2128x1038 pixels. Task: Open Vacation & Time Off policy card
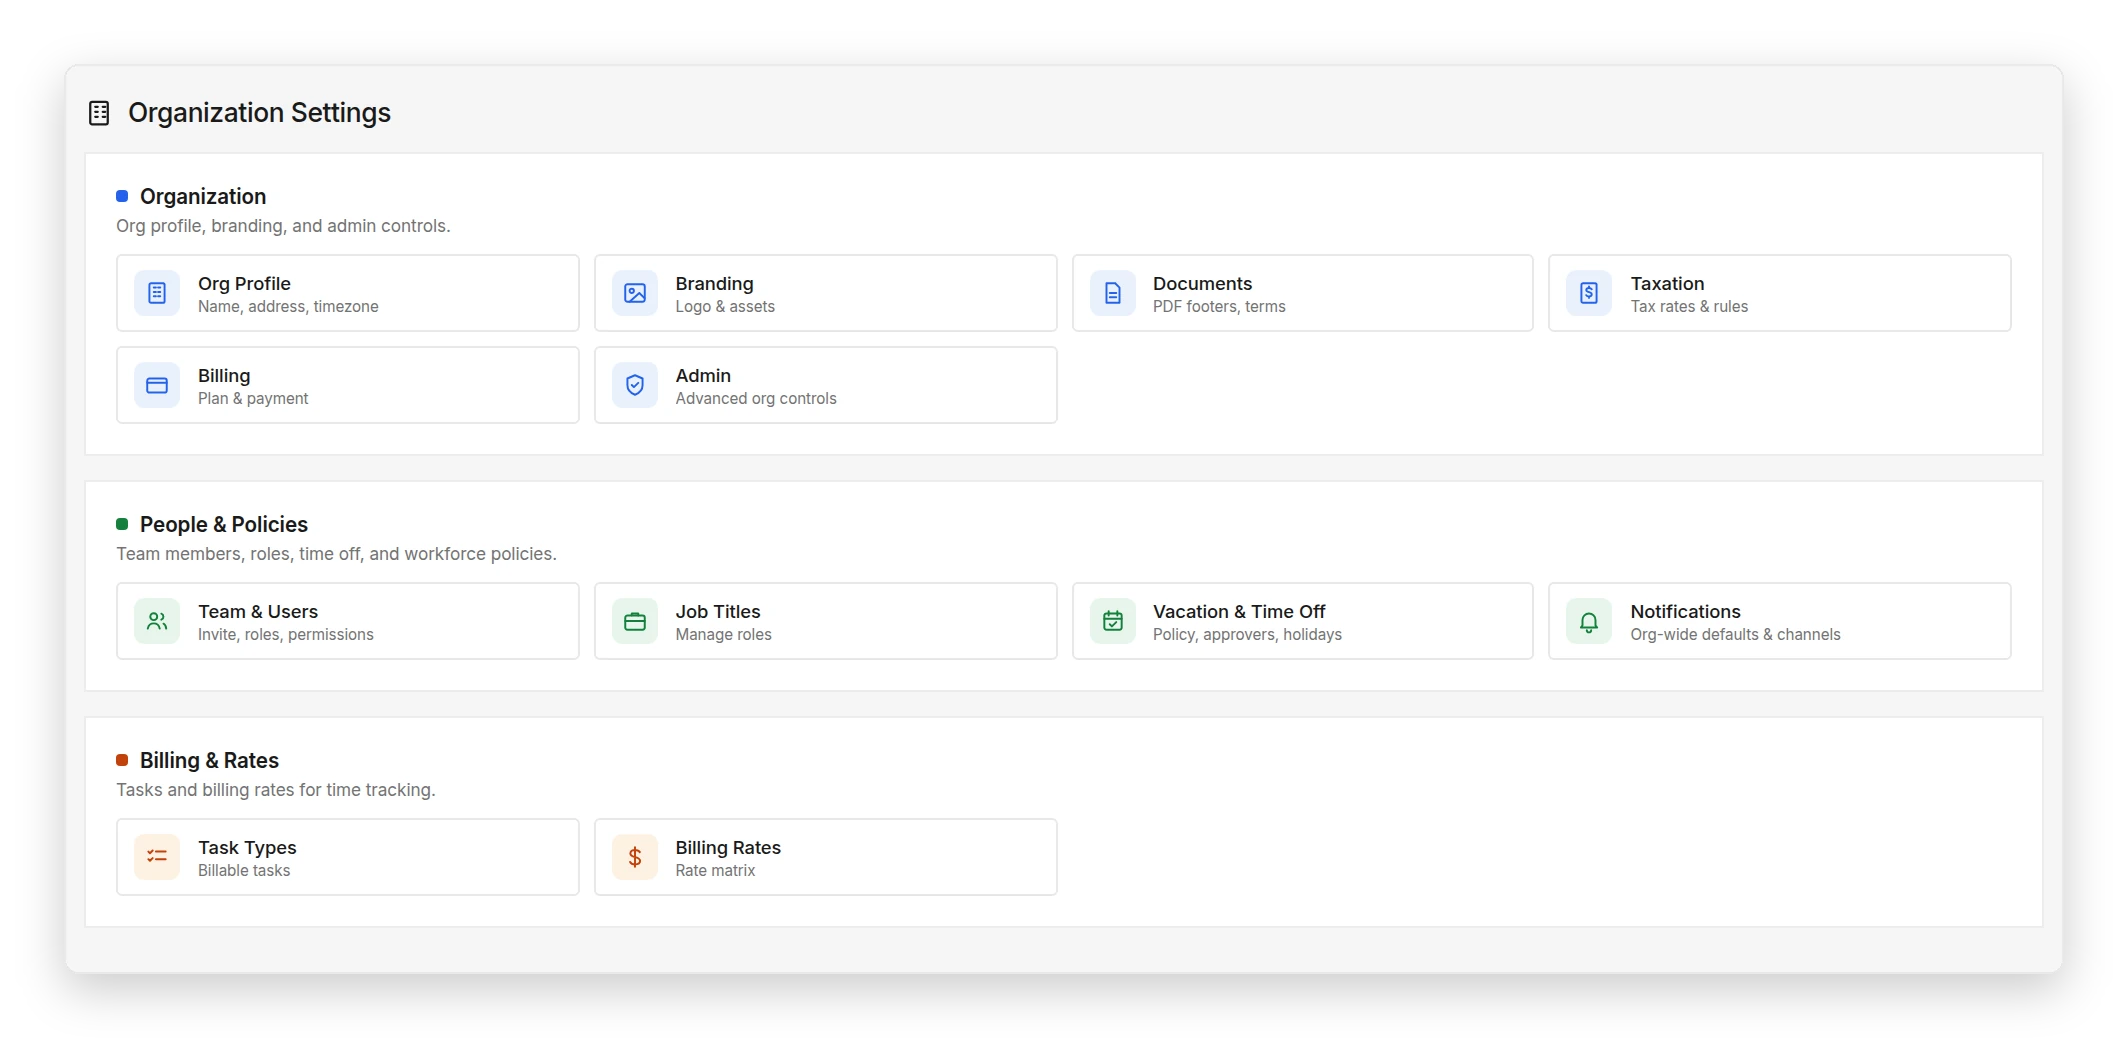[x=1303, y=621]
